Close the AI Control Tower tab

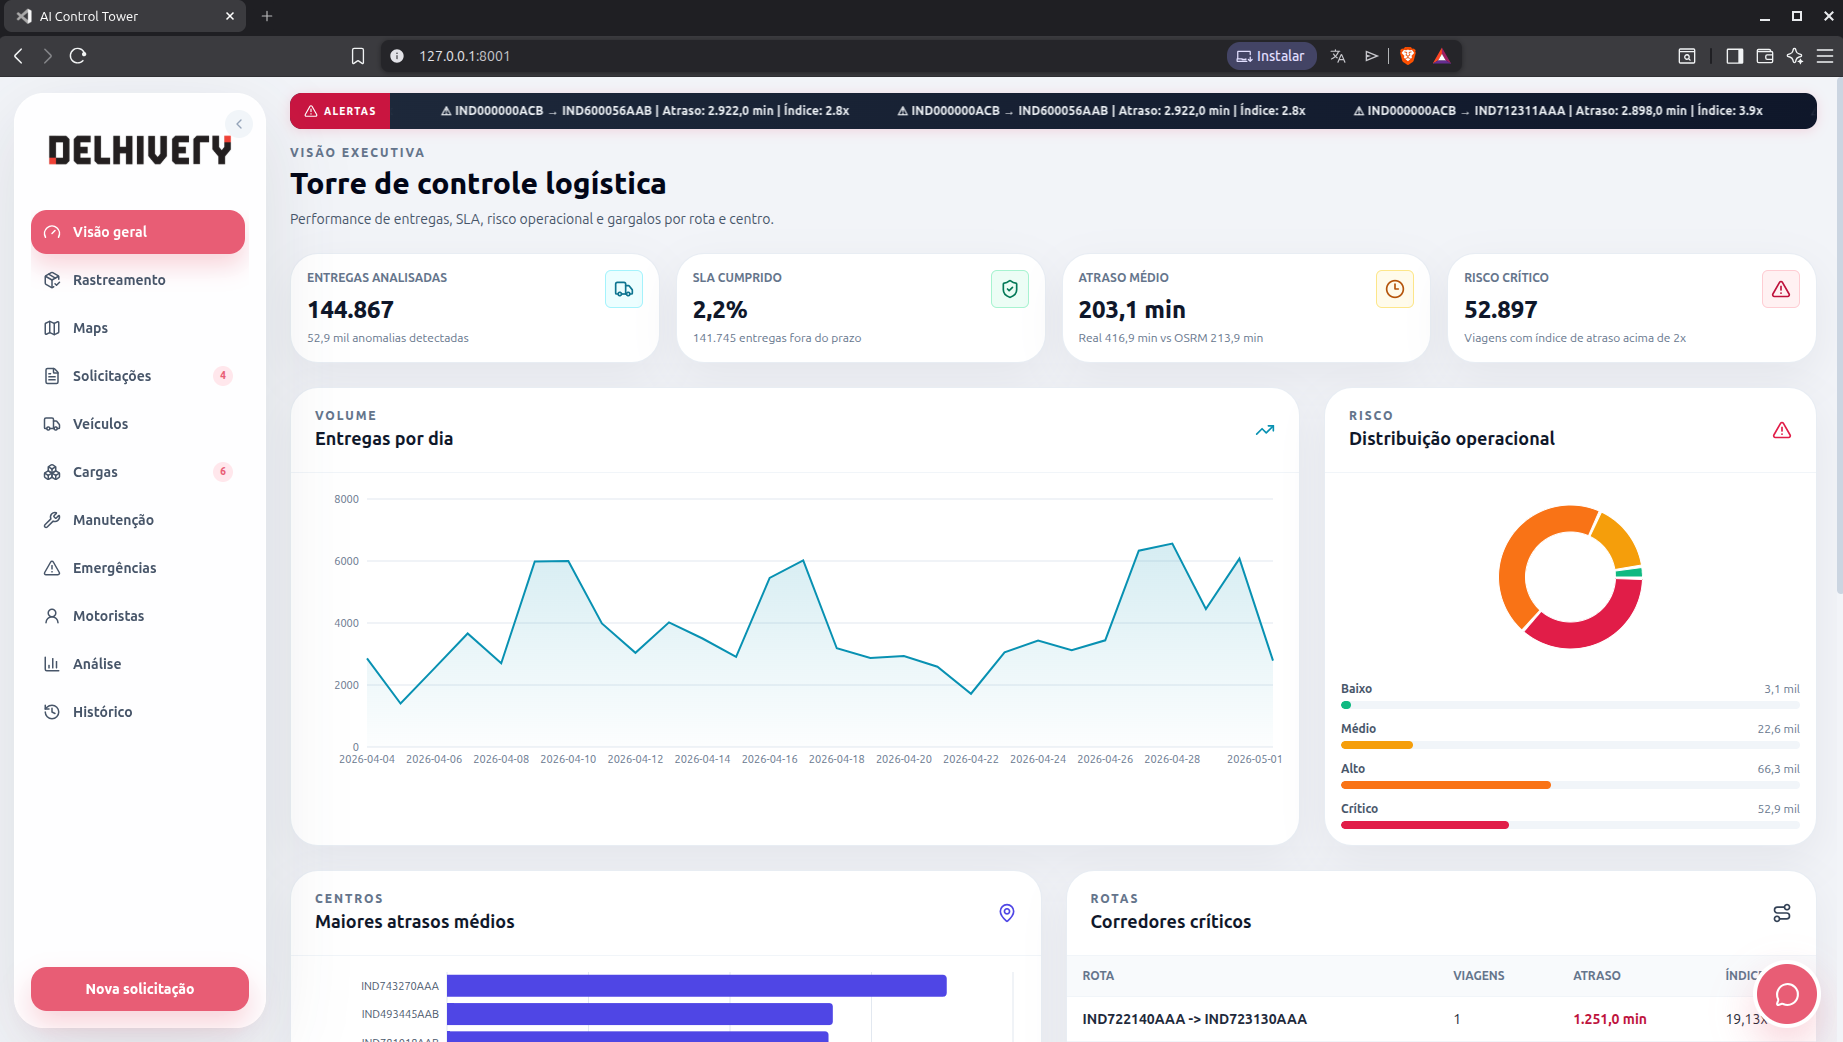click(230, 16)
